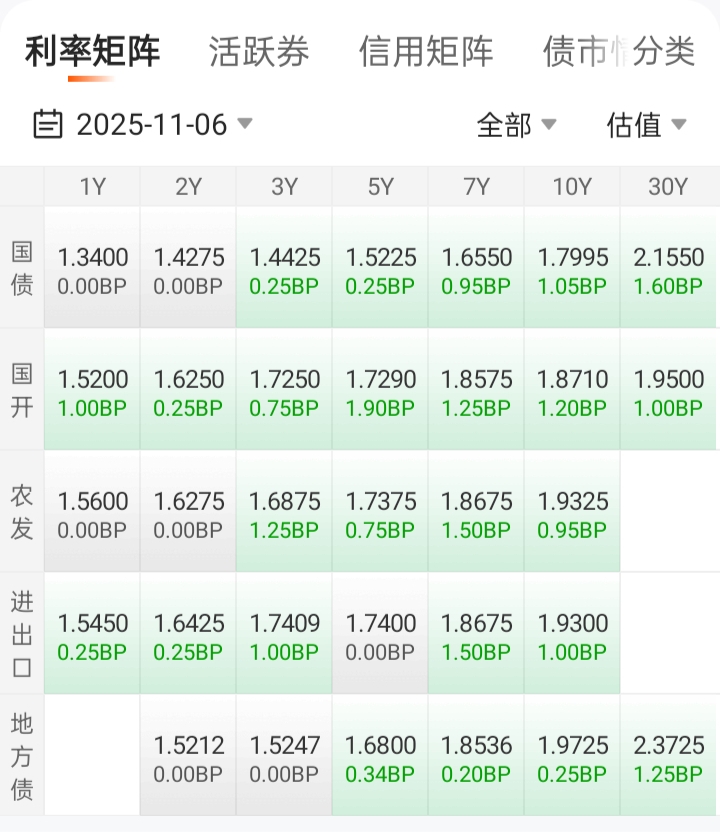Image resolution: width=720 pixels, height=832 pixels.
Task: Open the 国开 5Y cell showing 1.7290
Action: coord(380,392)
